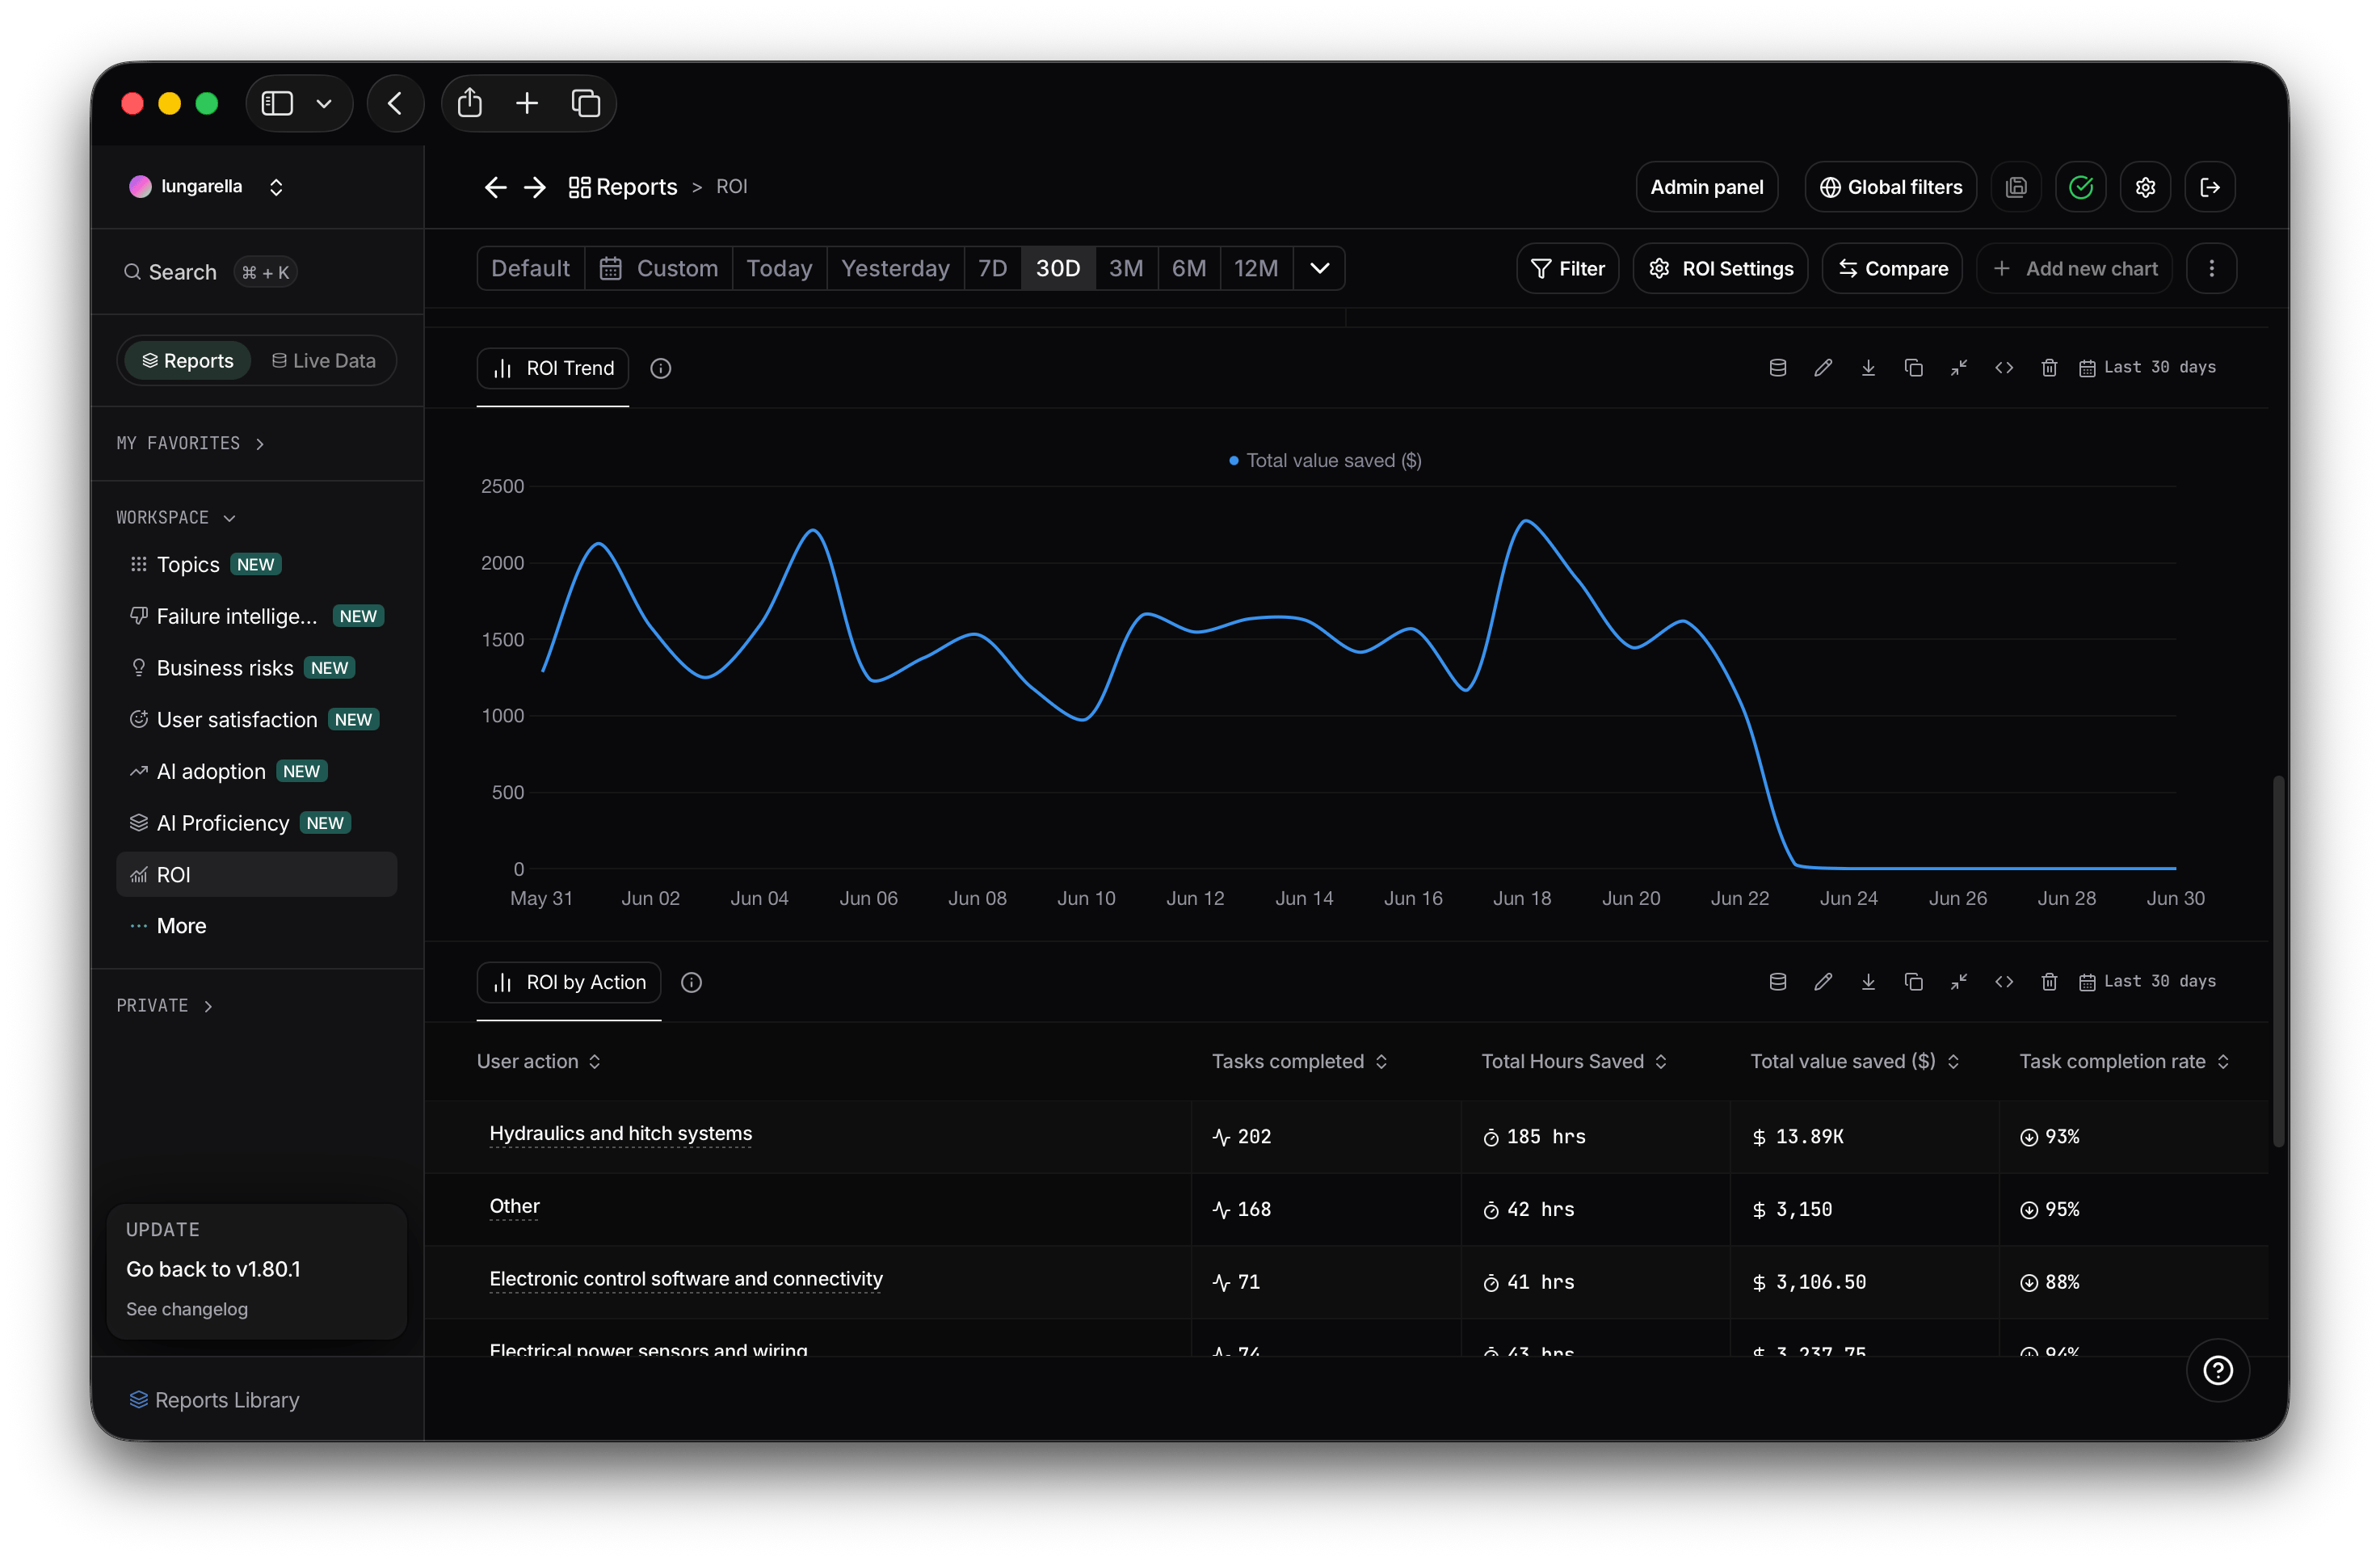Click Add new chart

pyautogui.click(x=2075, y=268)
